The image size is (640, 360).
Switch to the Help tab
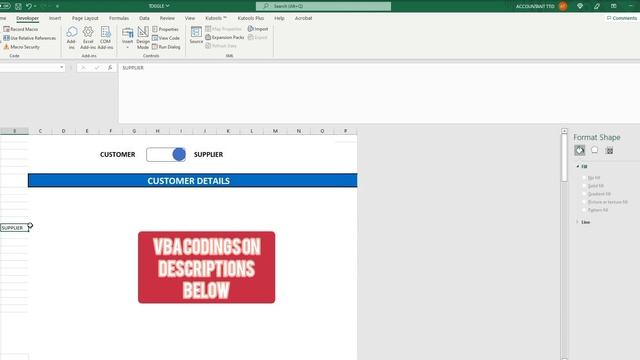tap(279, 18)
